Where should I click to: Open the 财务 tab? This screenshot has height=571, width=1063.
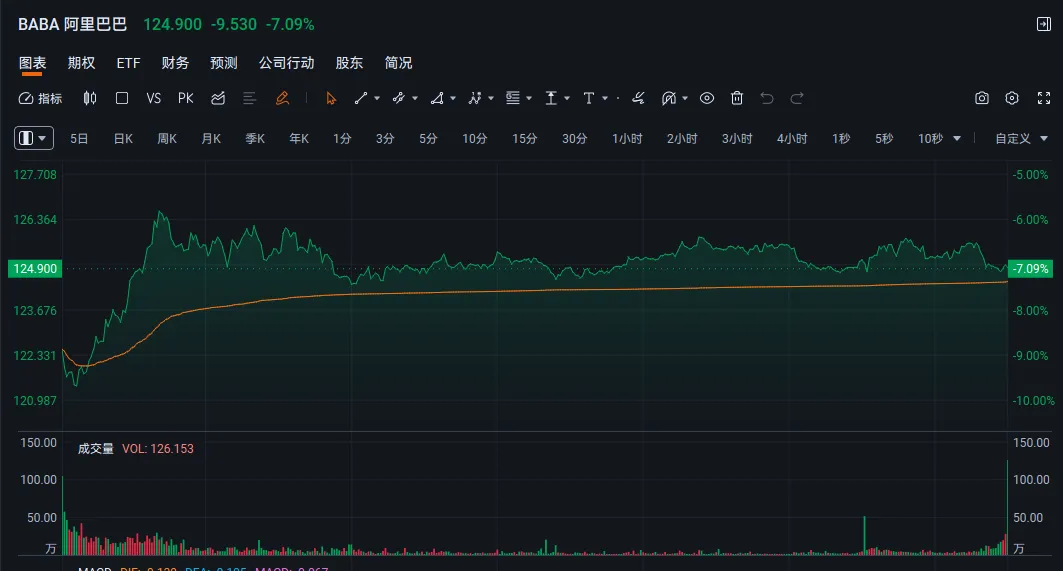tap(175, 63)
